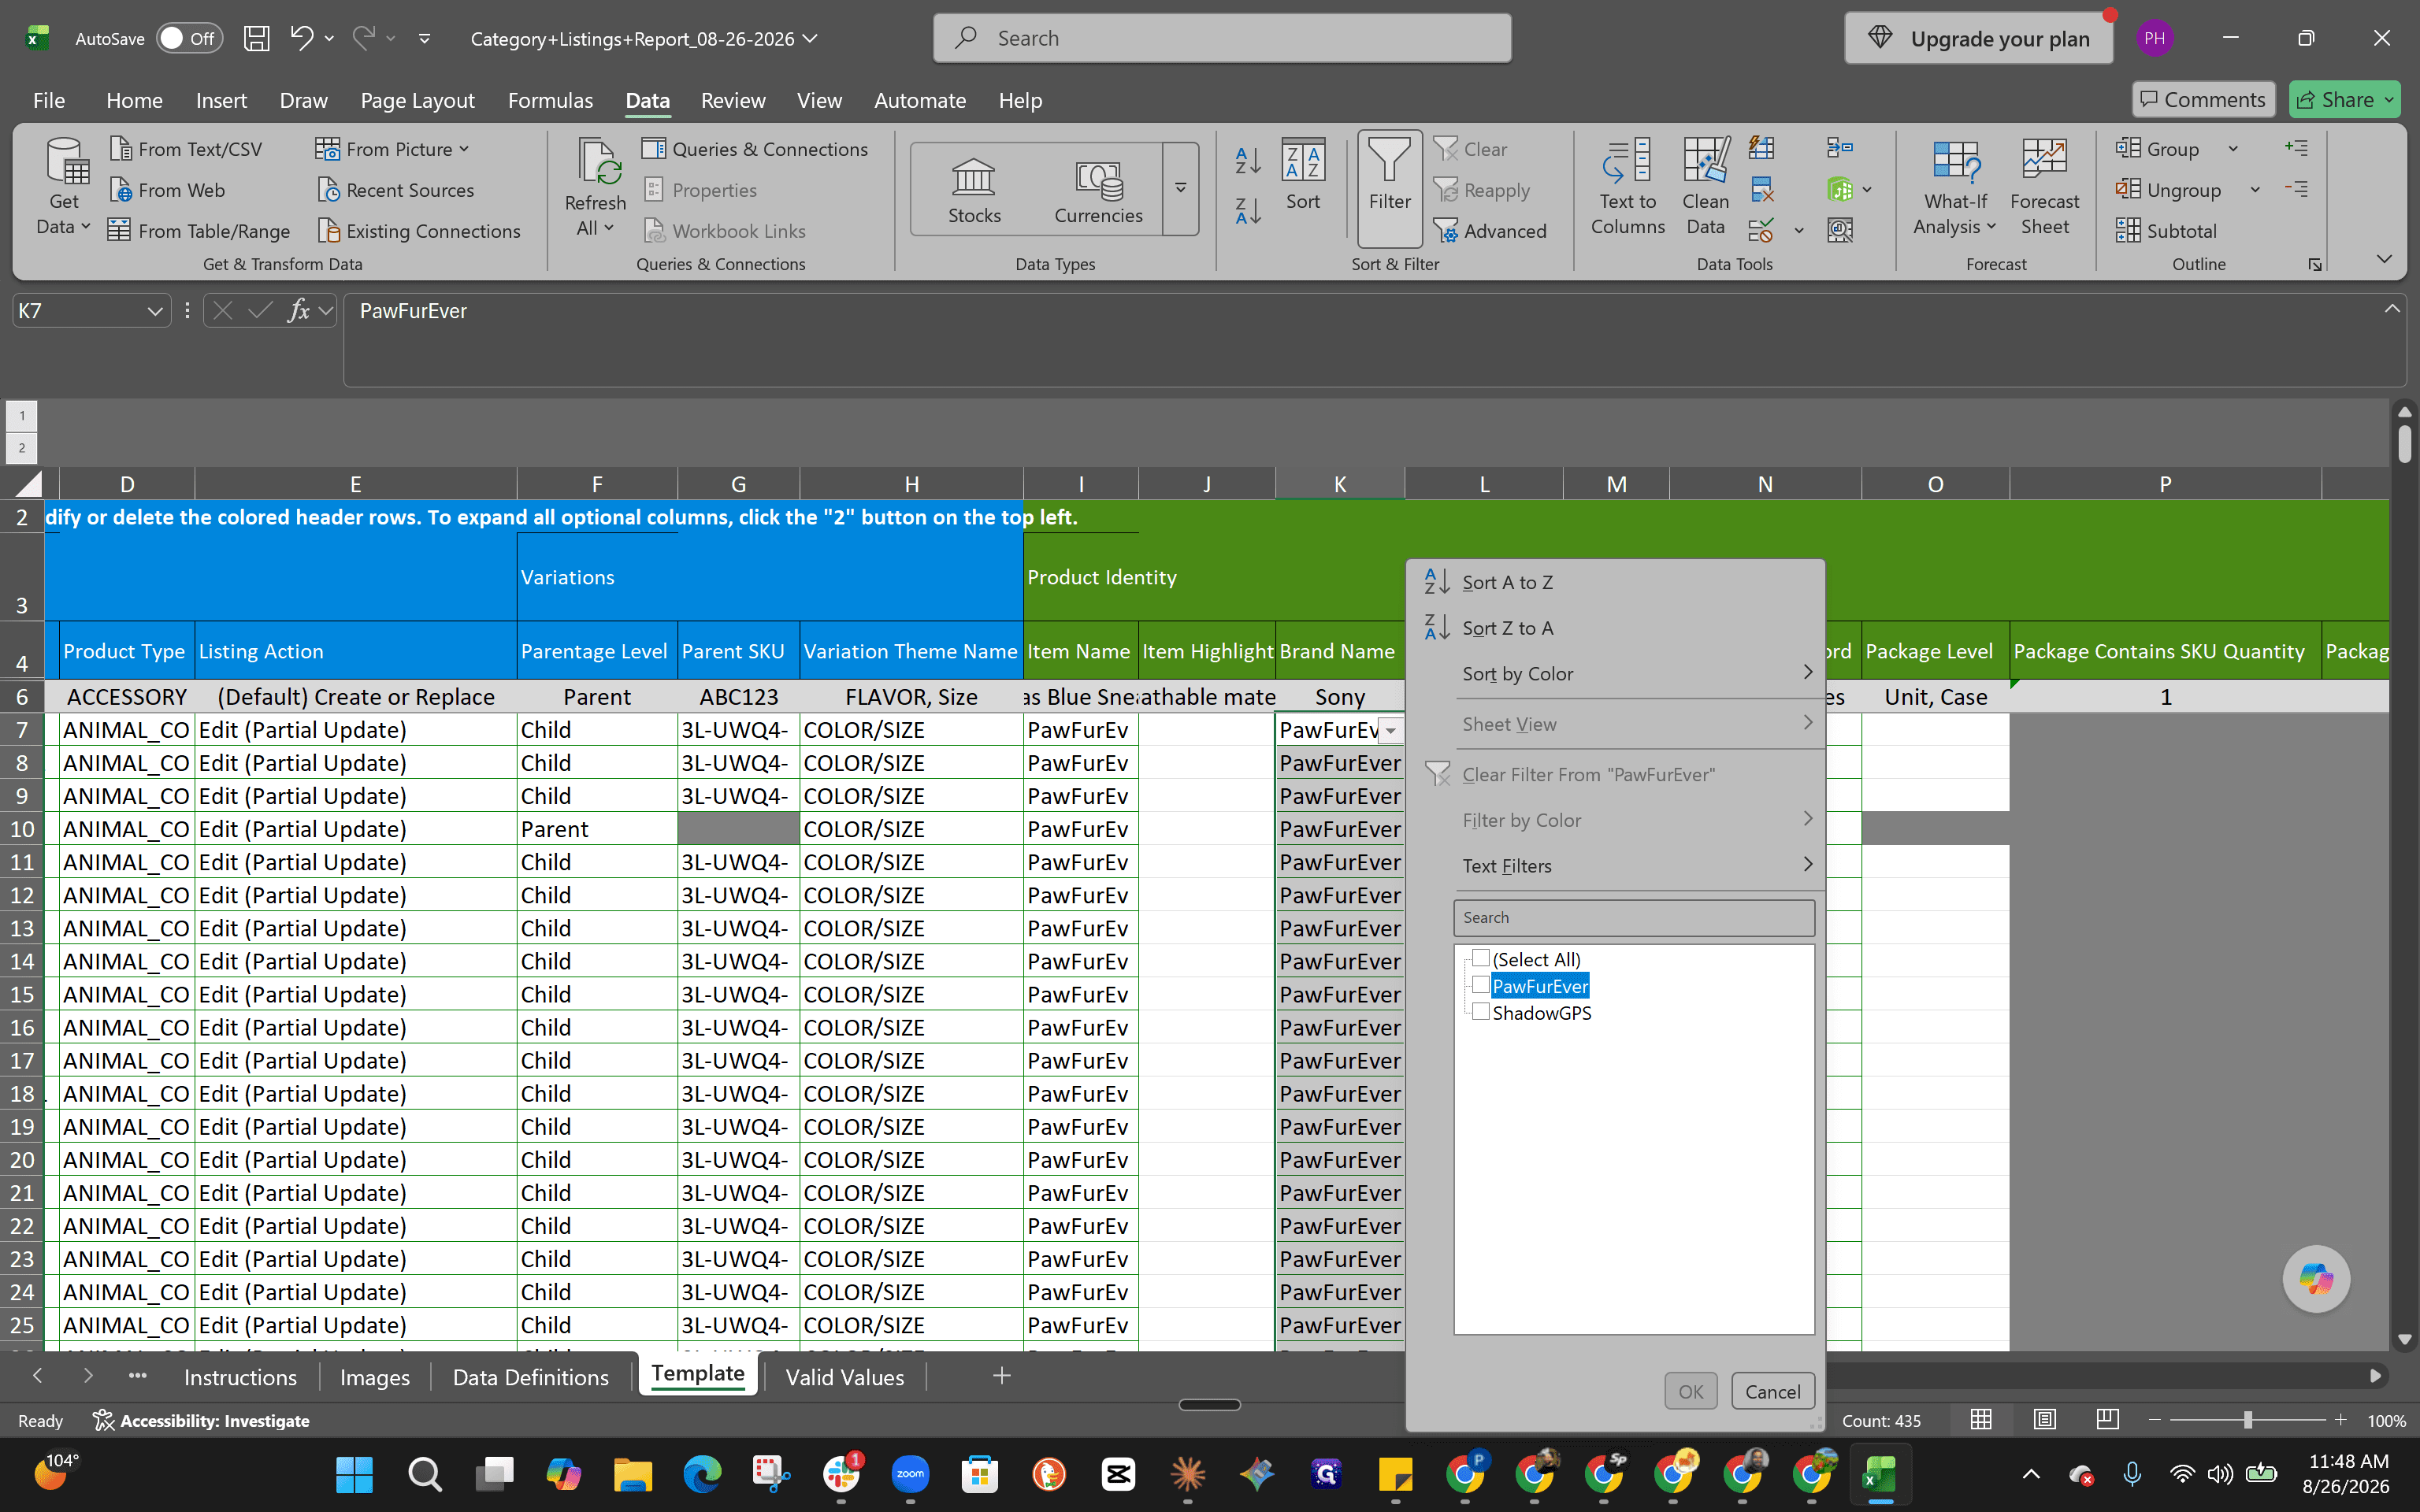
Task: Check the ShadowGPS filter checkbox
Action: [1481, 1012]
